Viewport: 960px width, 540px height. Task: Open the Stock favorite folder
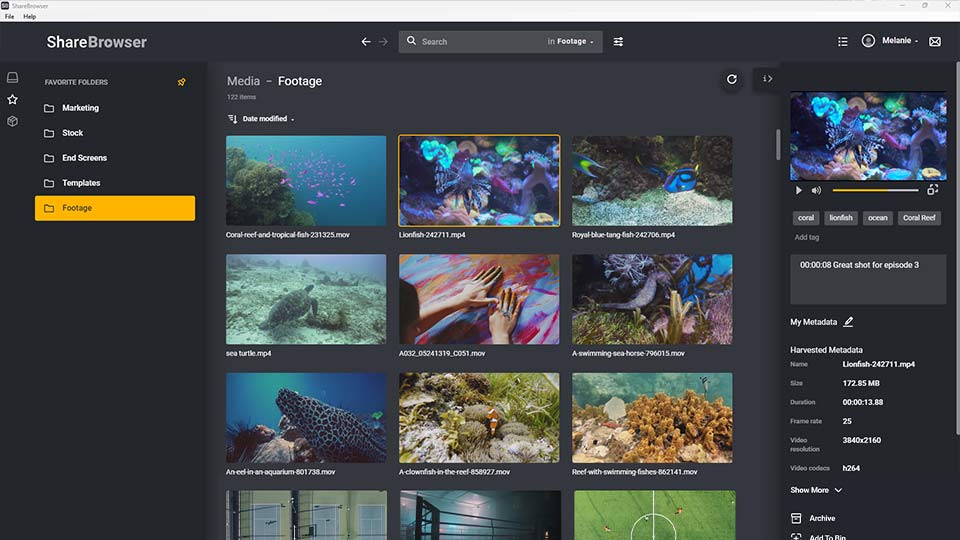115,133
